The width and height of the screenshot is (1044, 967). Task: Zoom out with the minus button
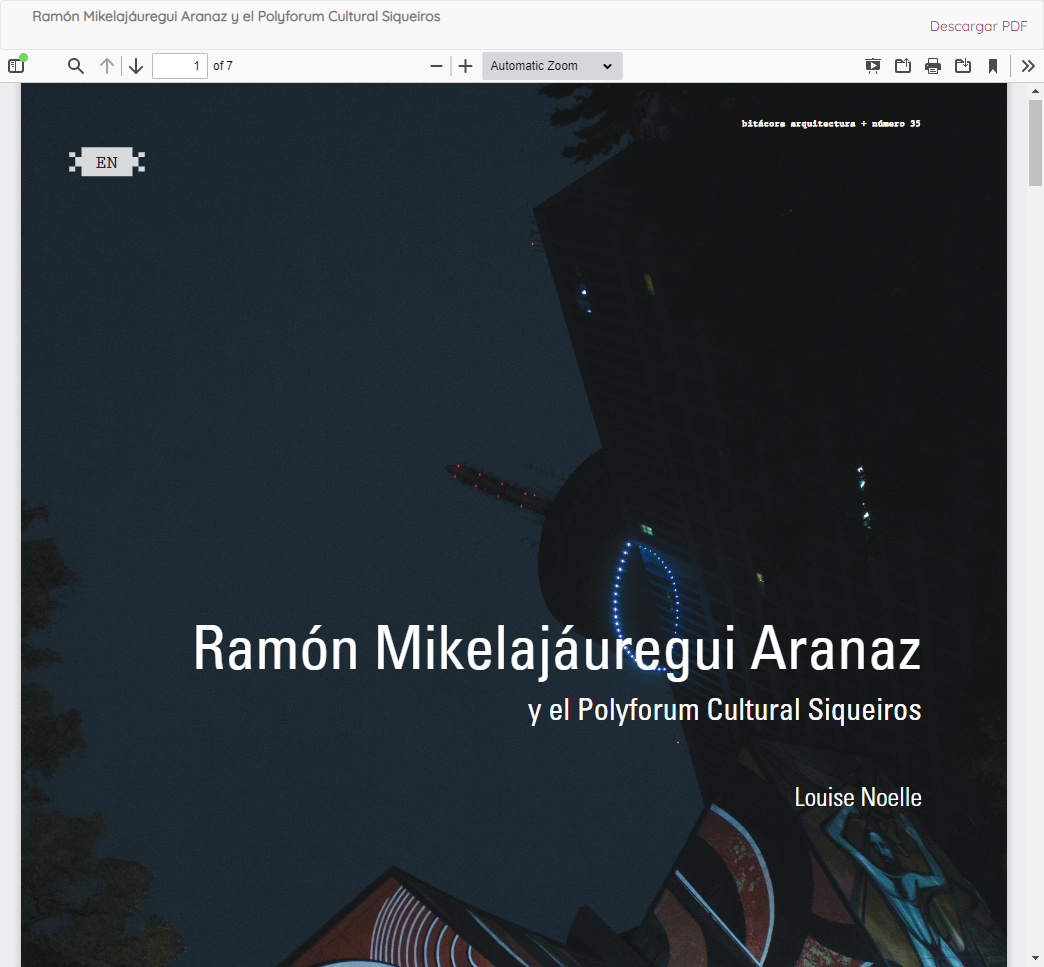[436, 66]
